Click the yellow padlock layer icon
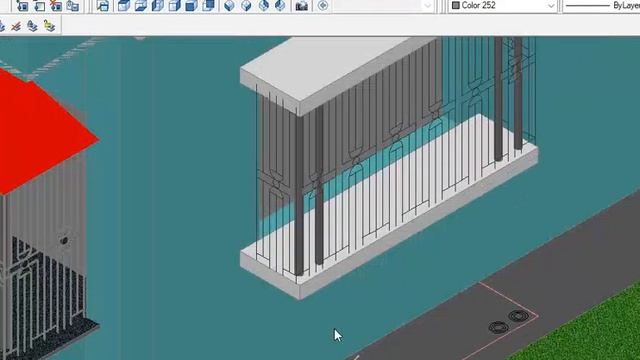The image size is (640, 360). (x=49, y=27)
